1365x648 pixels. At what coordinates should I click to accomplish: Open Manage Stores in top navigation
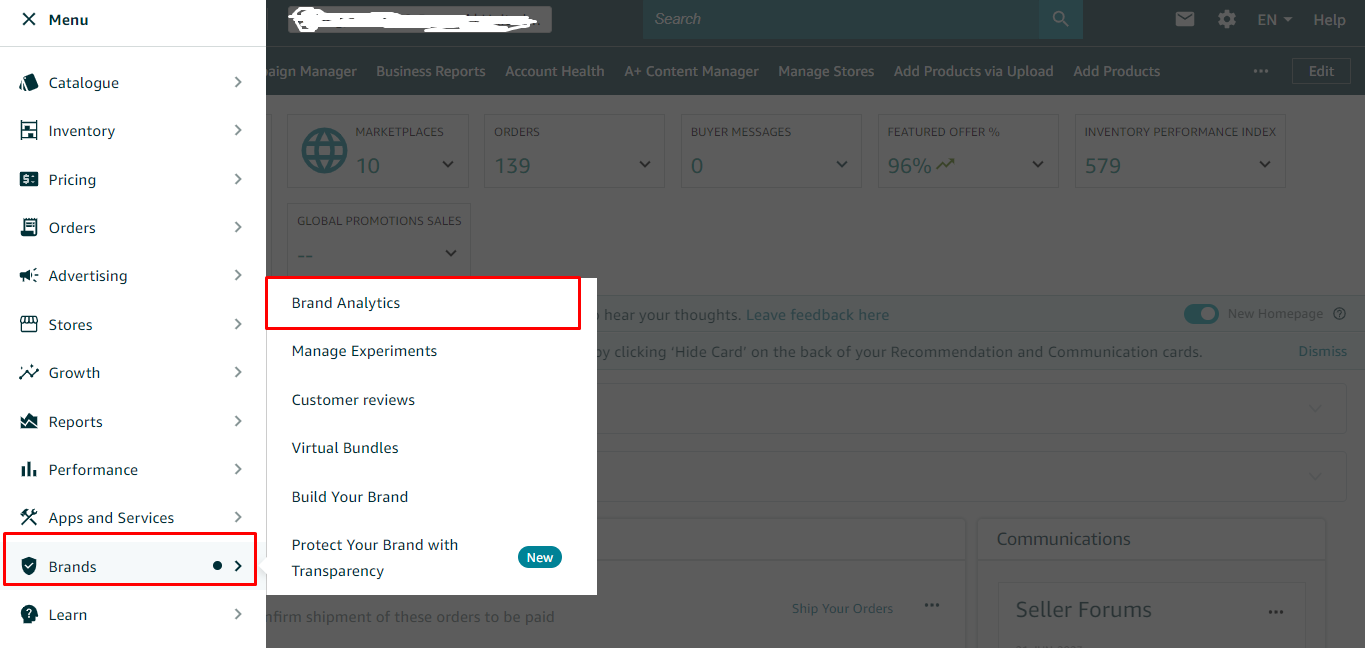pyautogui.click(x=826, y=71)
